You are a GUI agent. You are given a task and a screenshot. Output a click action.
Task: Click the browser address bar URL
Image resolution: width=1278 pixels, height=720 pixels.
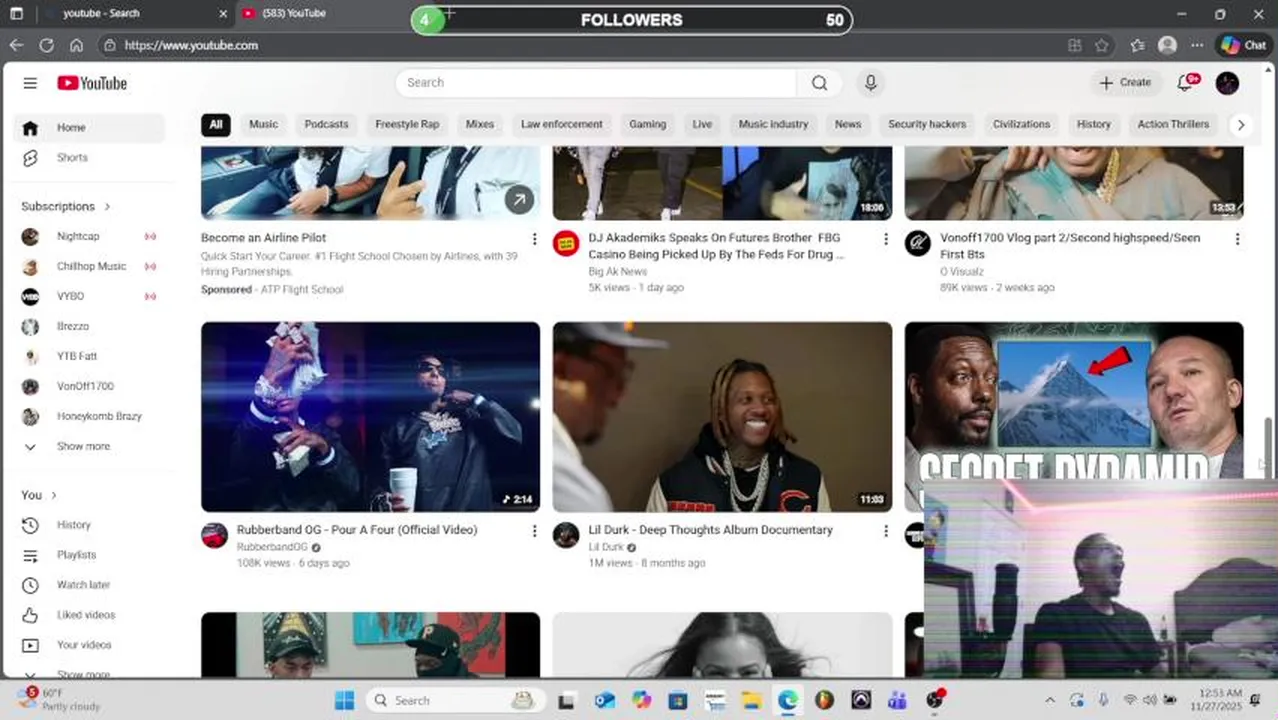[x=192, y=45]
